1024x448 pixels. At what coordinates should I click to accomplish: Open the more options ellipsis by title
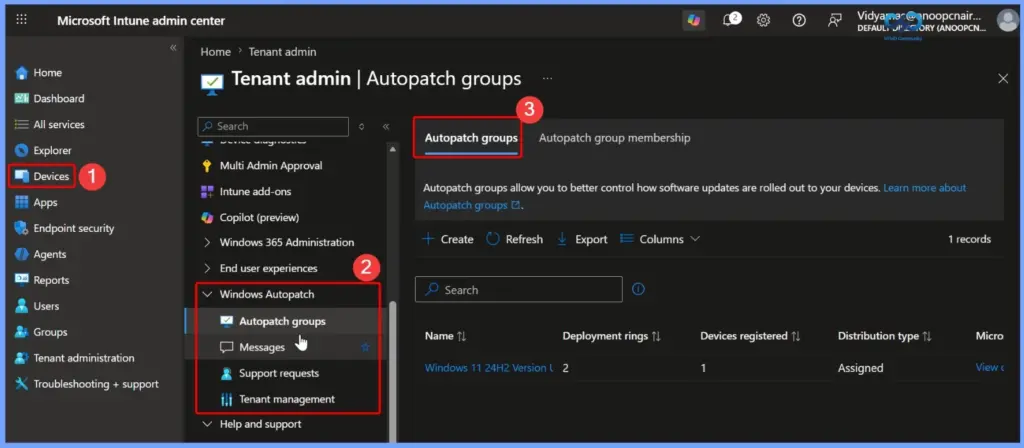(547, 79)
